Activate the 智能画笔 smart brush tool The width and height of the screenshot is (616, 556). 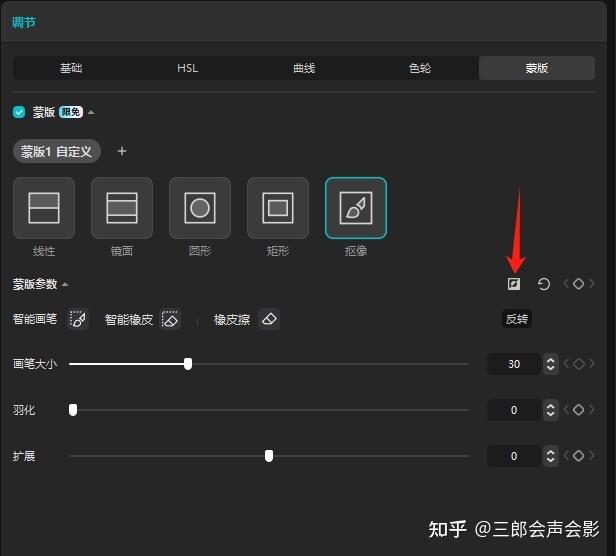tap(78, 319)
